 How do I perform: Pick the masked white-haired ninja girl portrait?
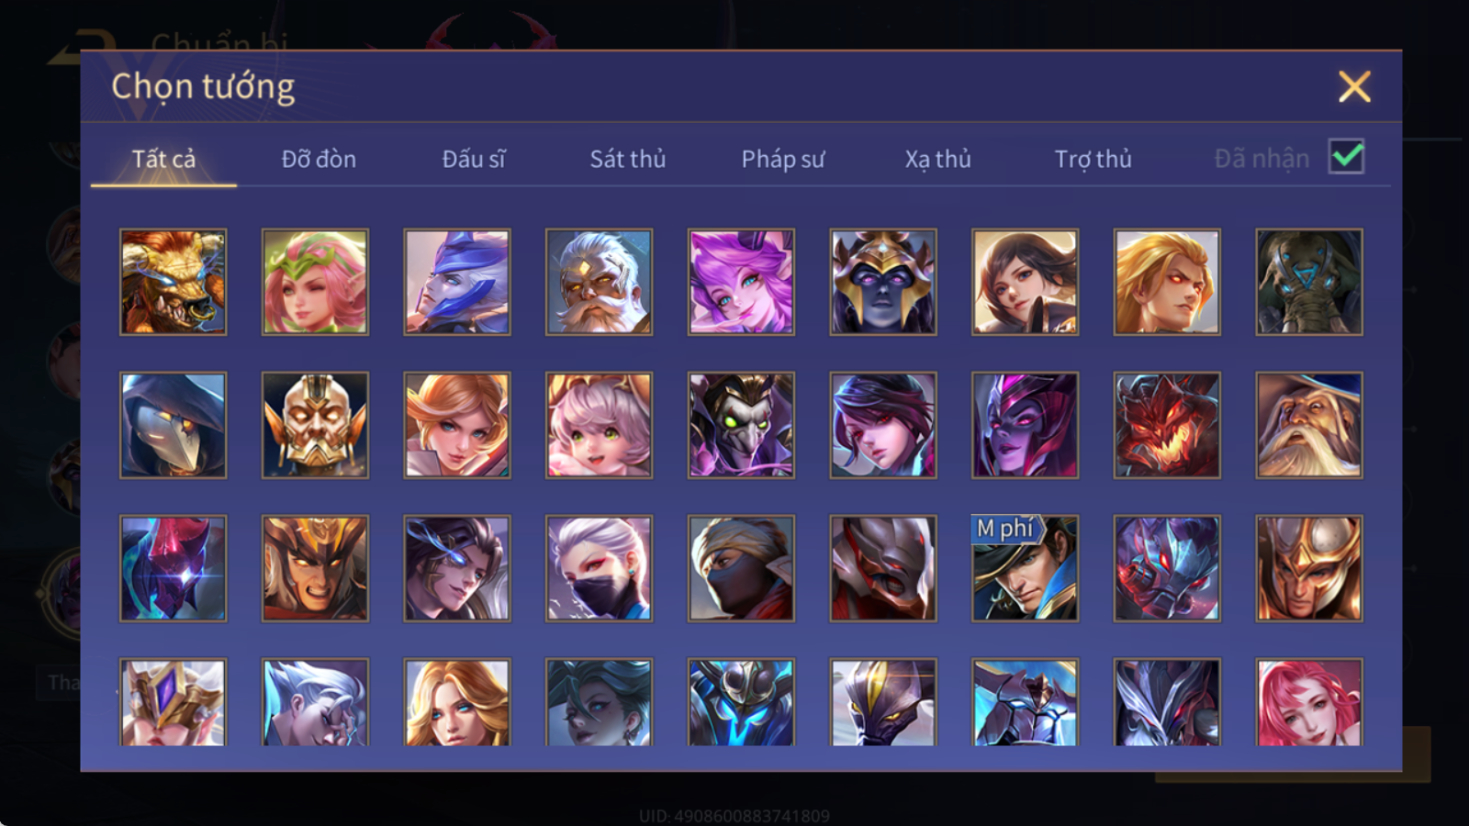click(x=599, y=568)
